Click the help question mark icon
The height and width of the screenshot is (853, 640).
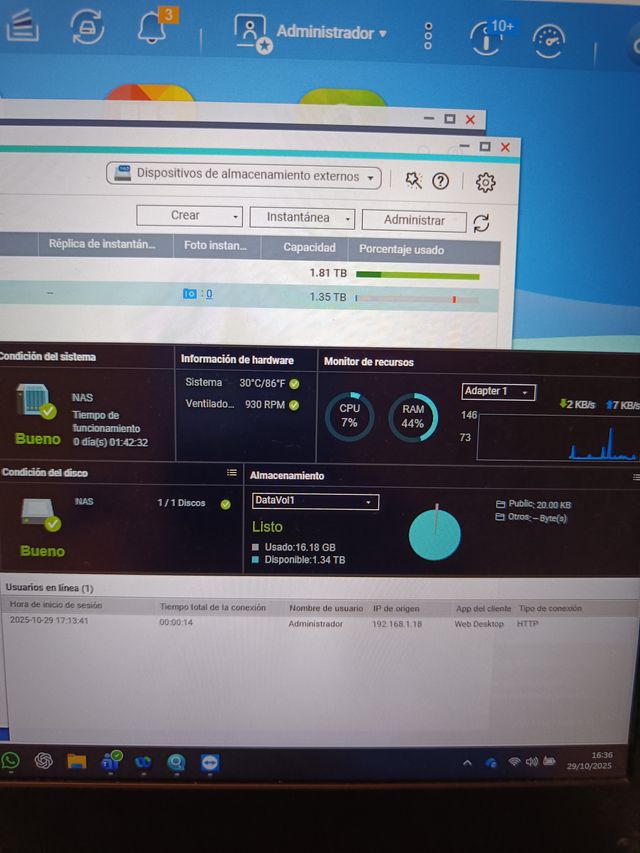440,180
